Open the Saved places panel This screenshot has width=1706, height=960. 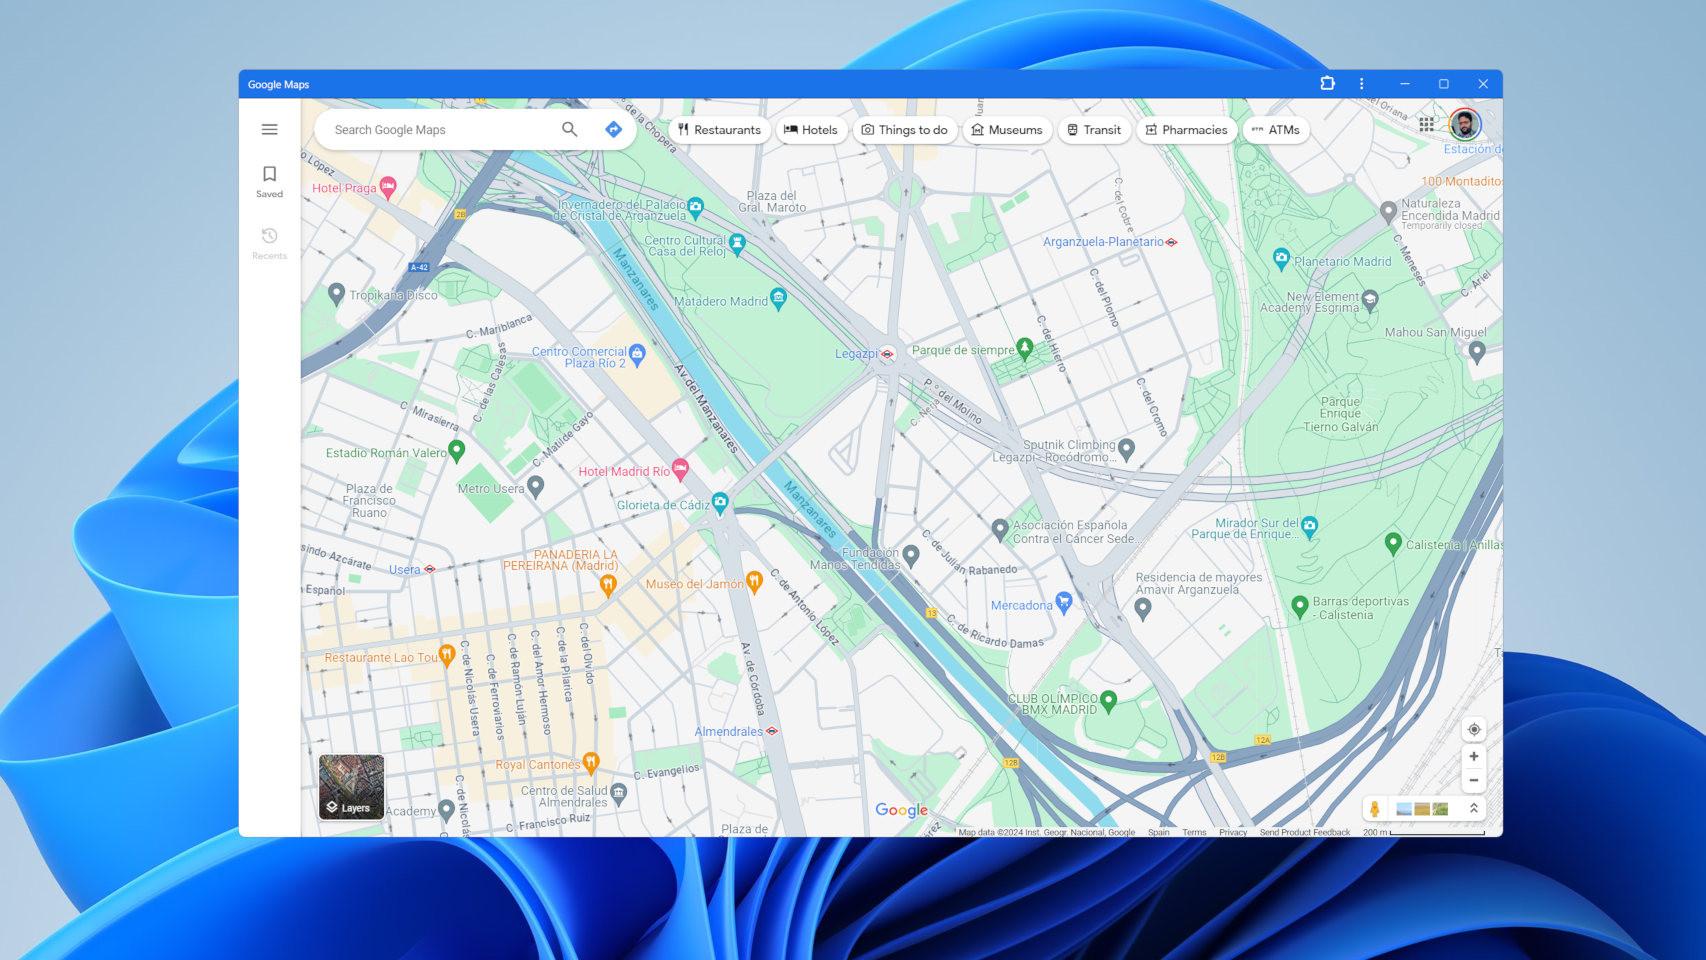coord(269,181)
